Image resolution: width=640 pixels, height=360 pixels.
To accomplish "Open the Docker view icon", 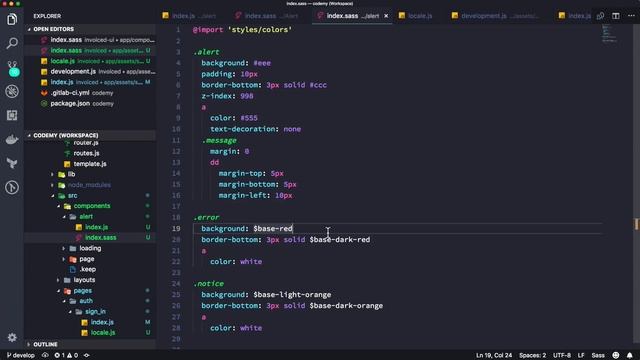I will click(x=12, y=139).
